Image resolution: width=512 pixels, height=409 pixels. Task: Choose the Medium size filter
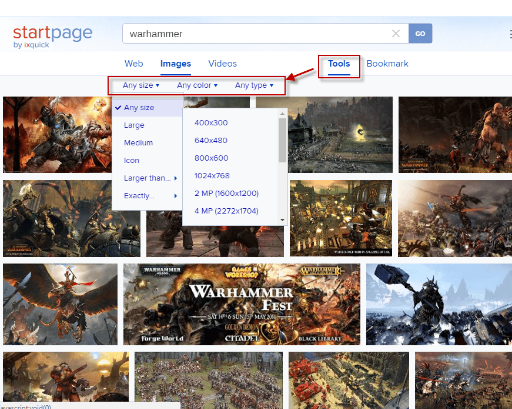(x=138, y=143)
